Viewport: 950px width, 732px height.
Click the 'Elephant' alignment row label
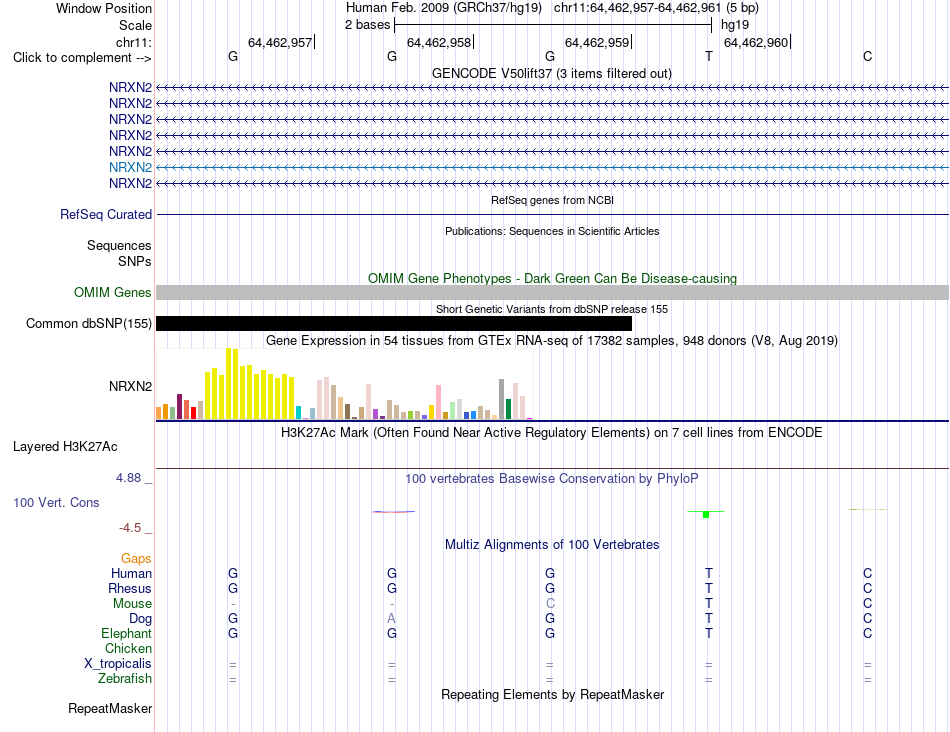127,633
